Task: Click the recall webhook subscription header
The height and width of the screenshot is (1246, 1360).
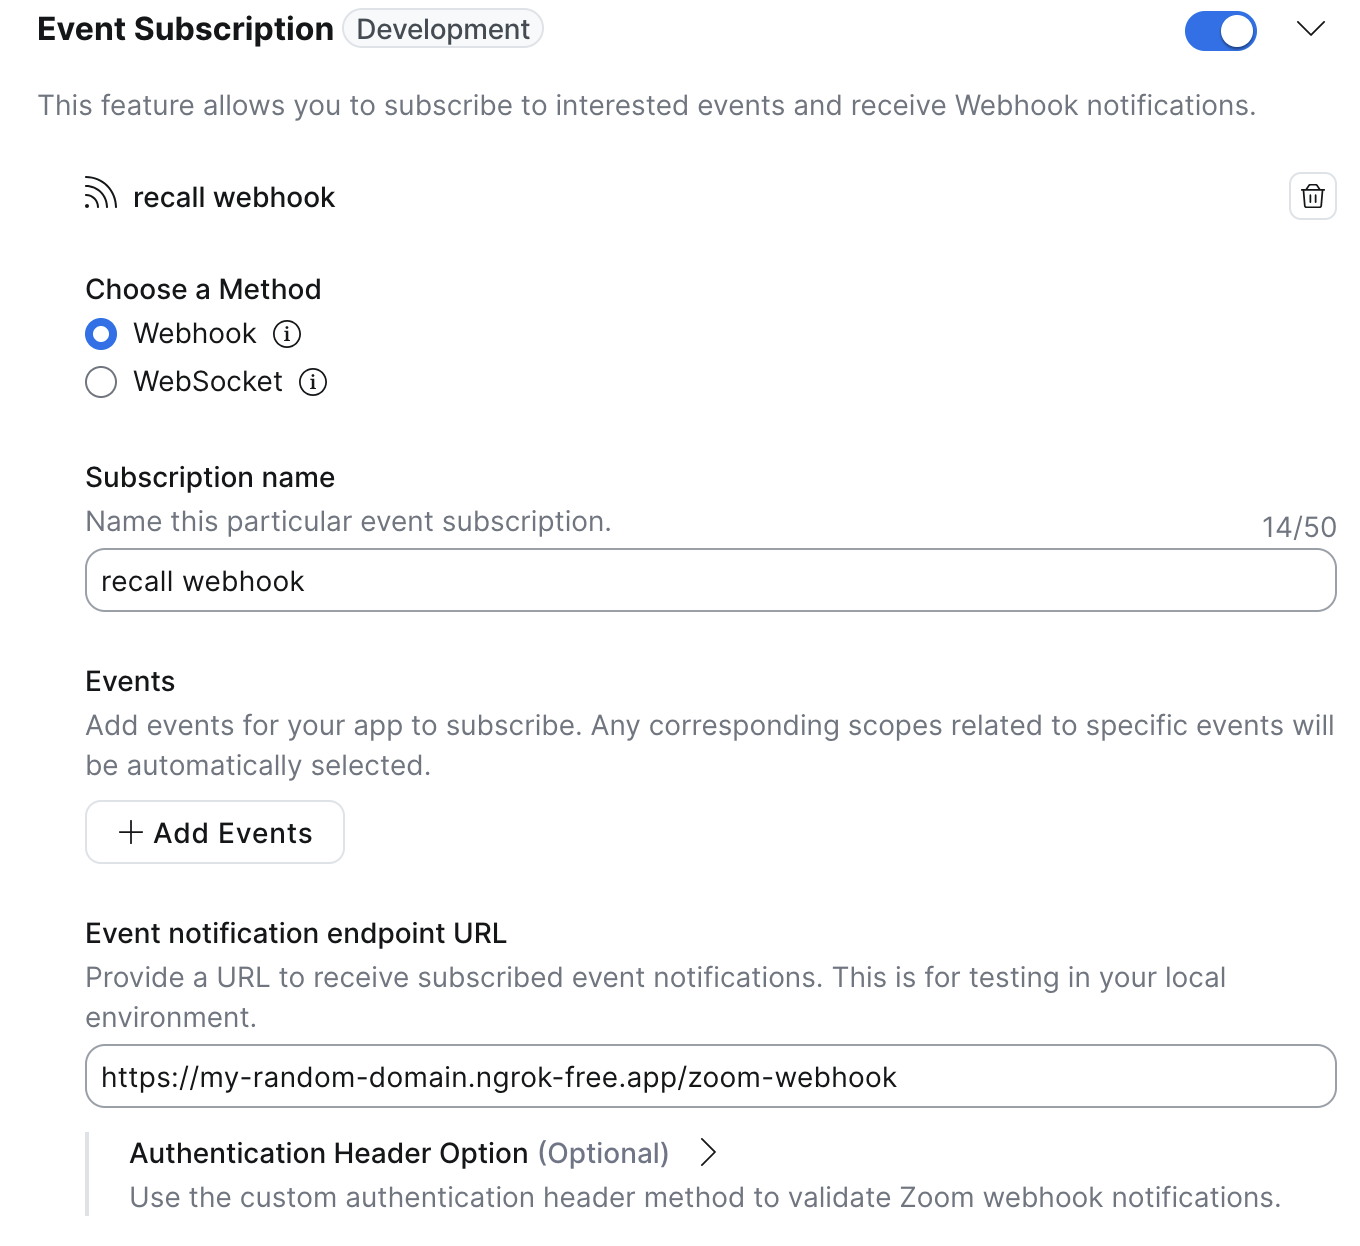Action: tap(234, 197)
